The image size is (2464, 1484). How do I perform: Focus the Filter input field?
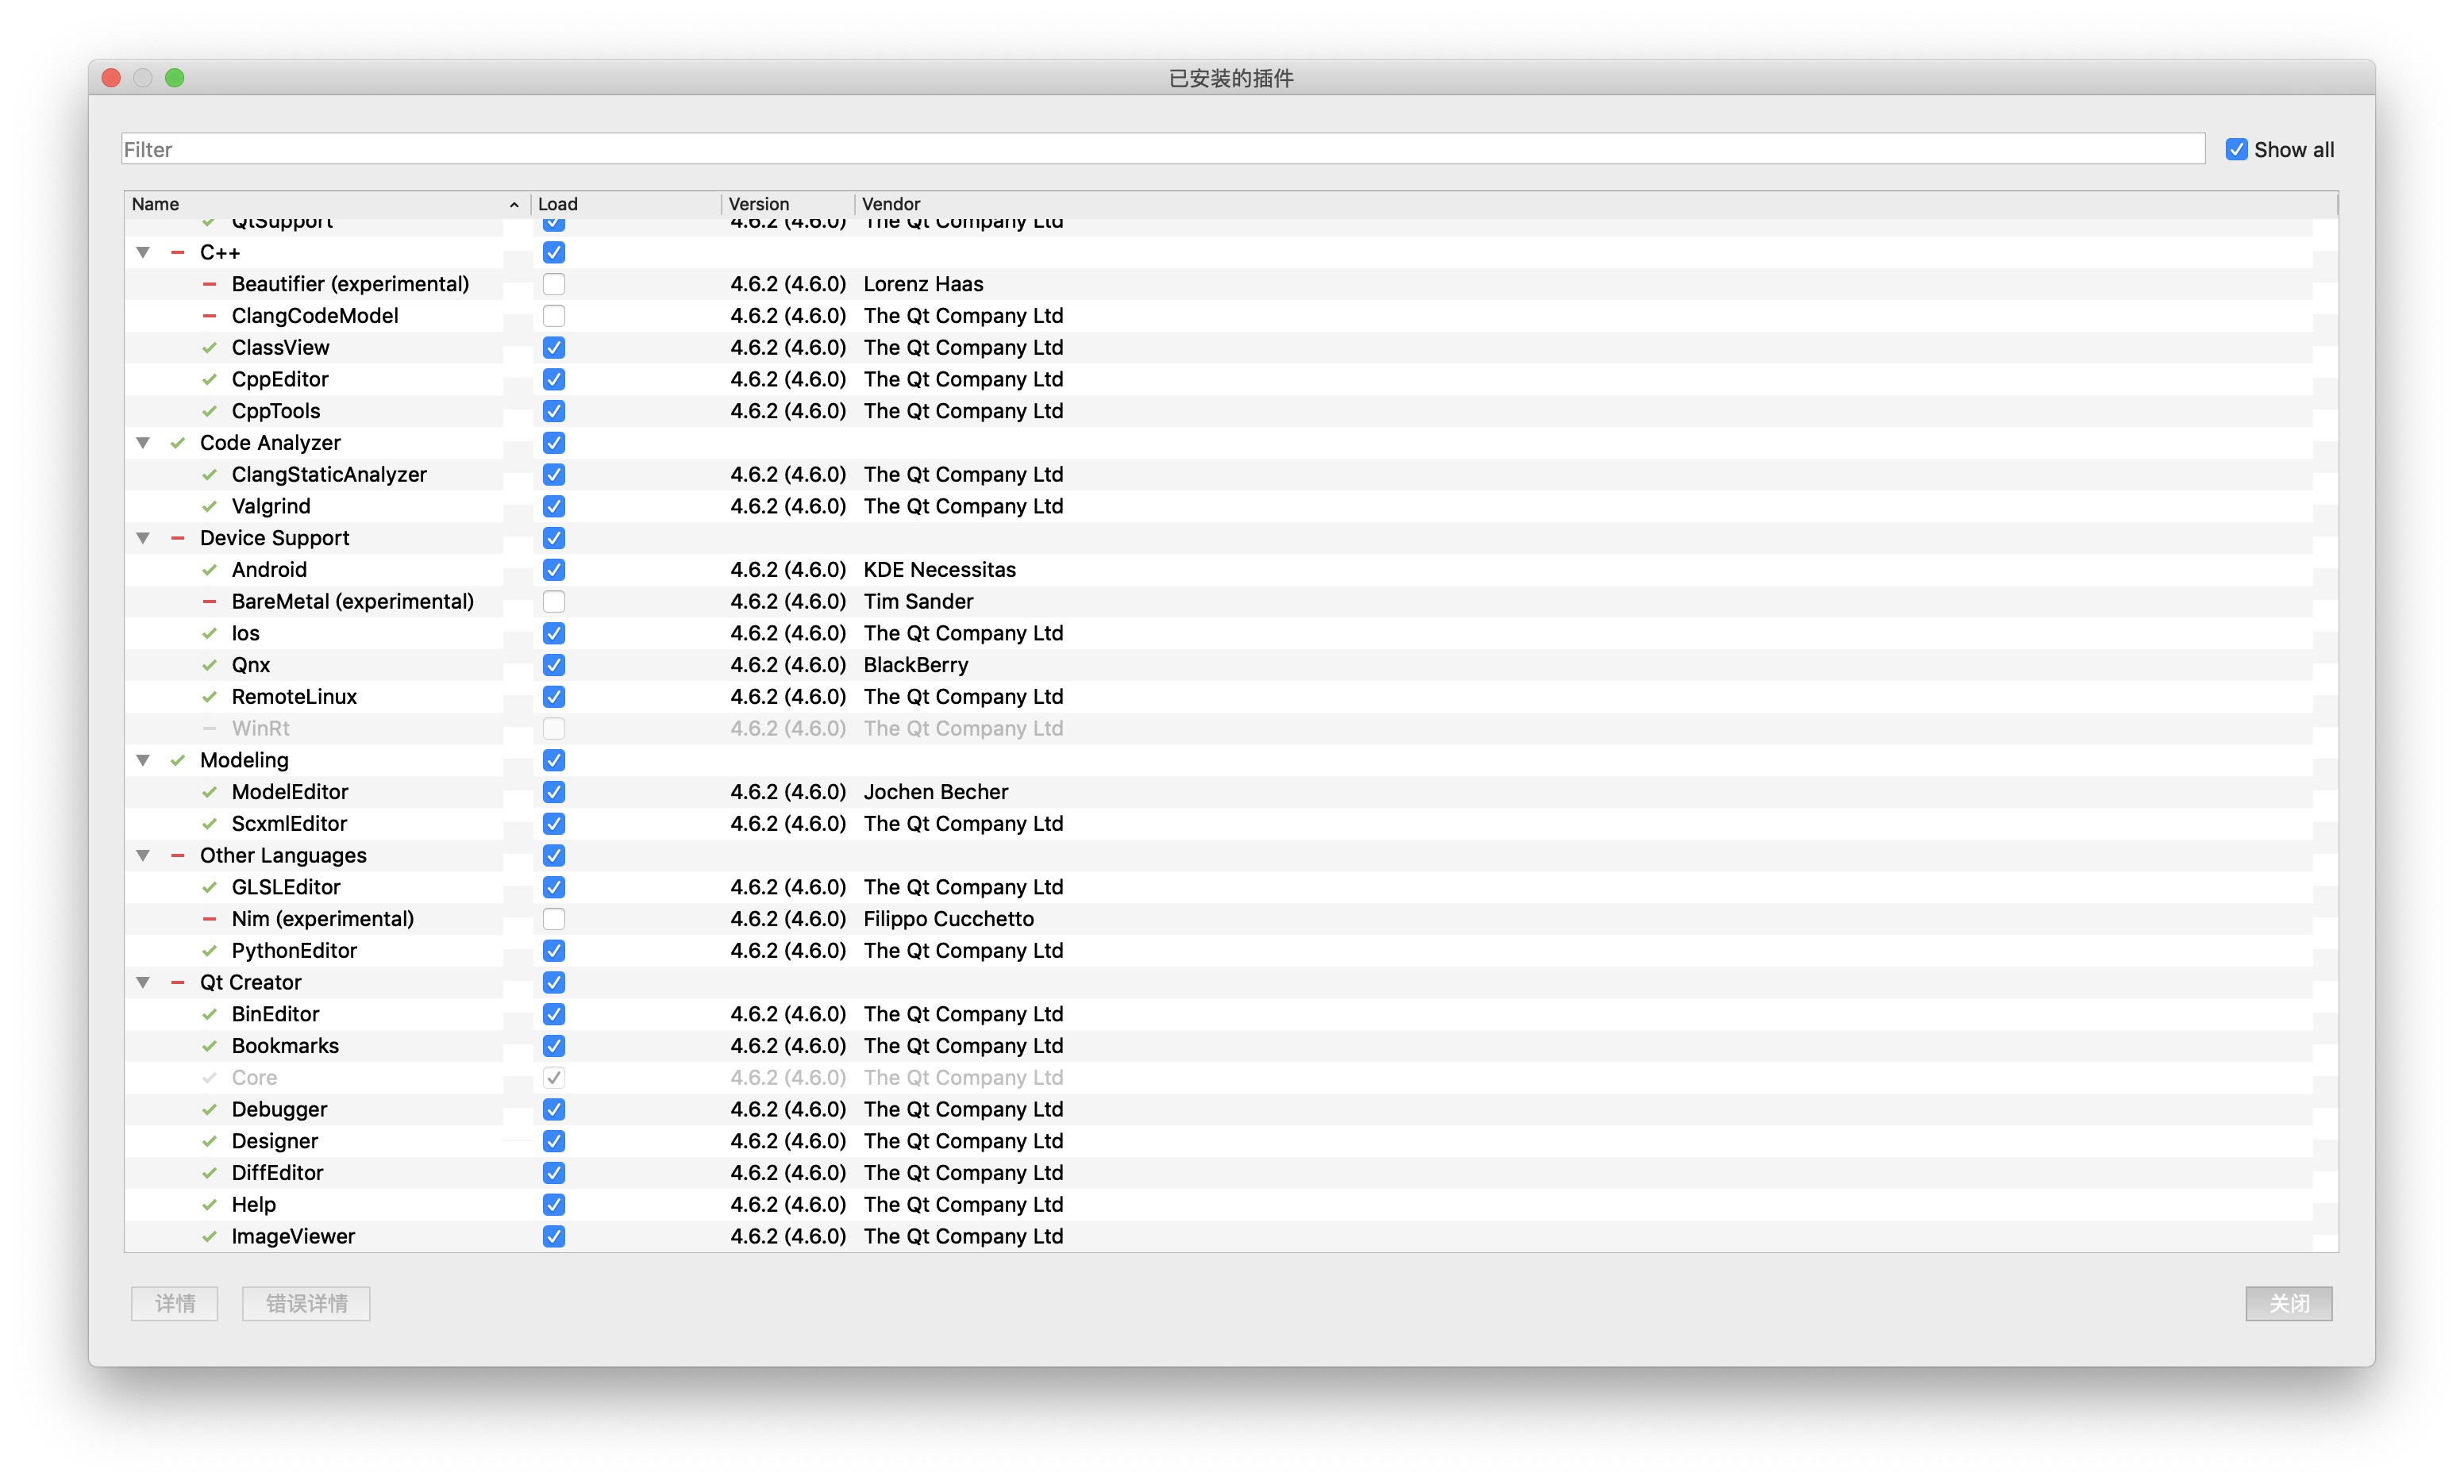click(x=1163, y=150)
